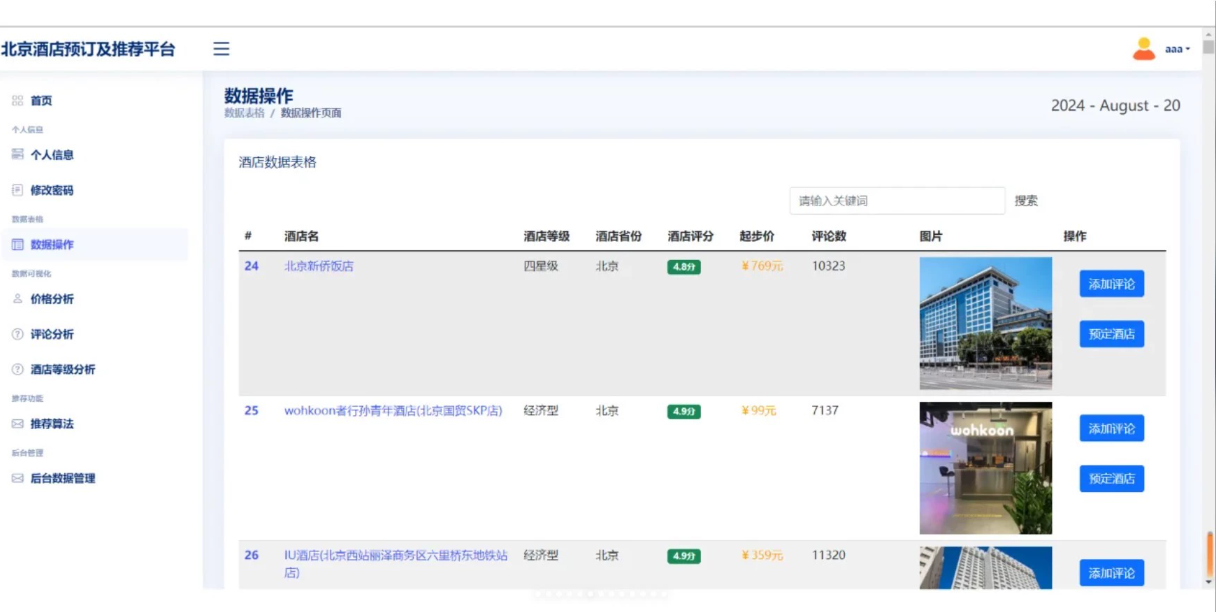This screenshot has height=612, width=1216.
Task: Click row number 26
Action: pos(251,555)
